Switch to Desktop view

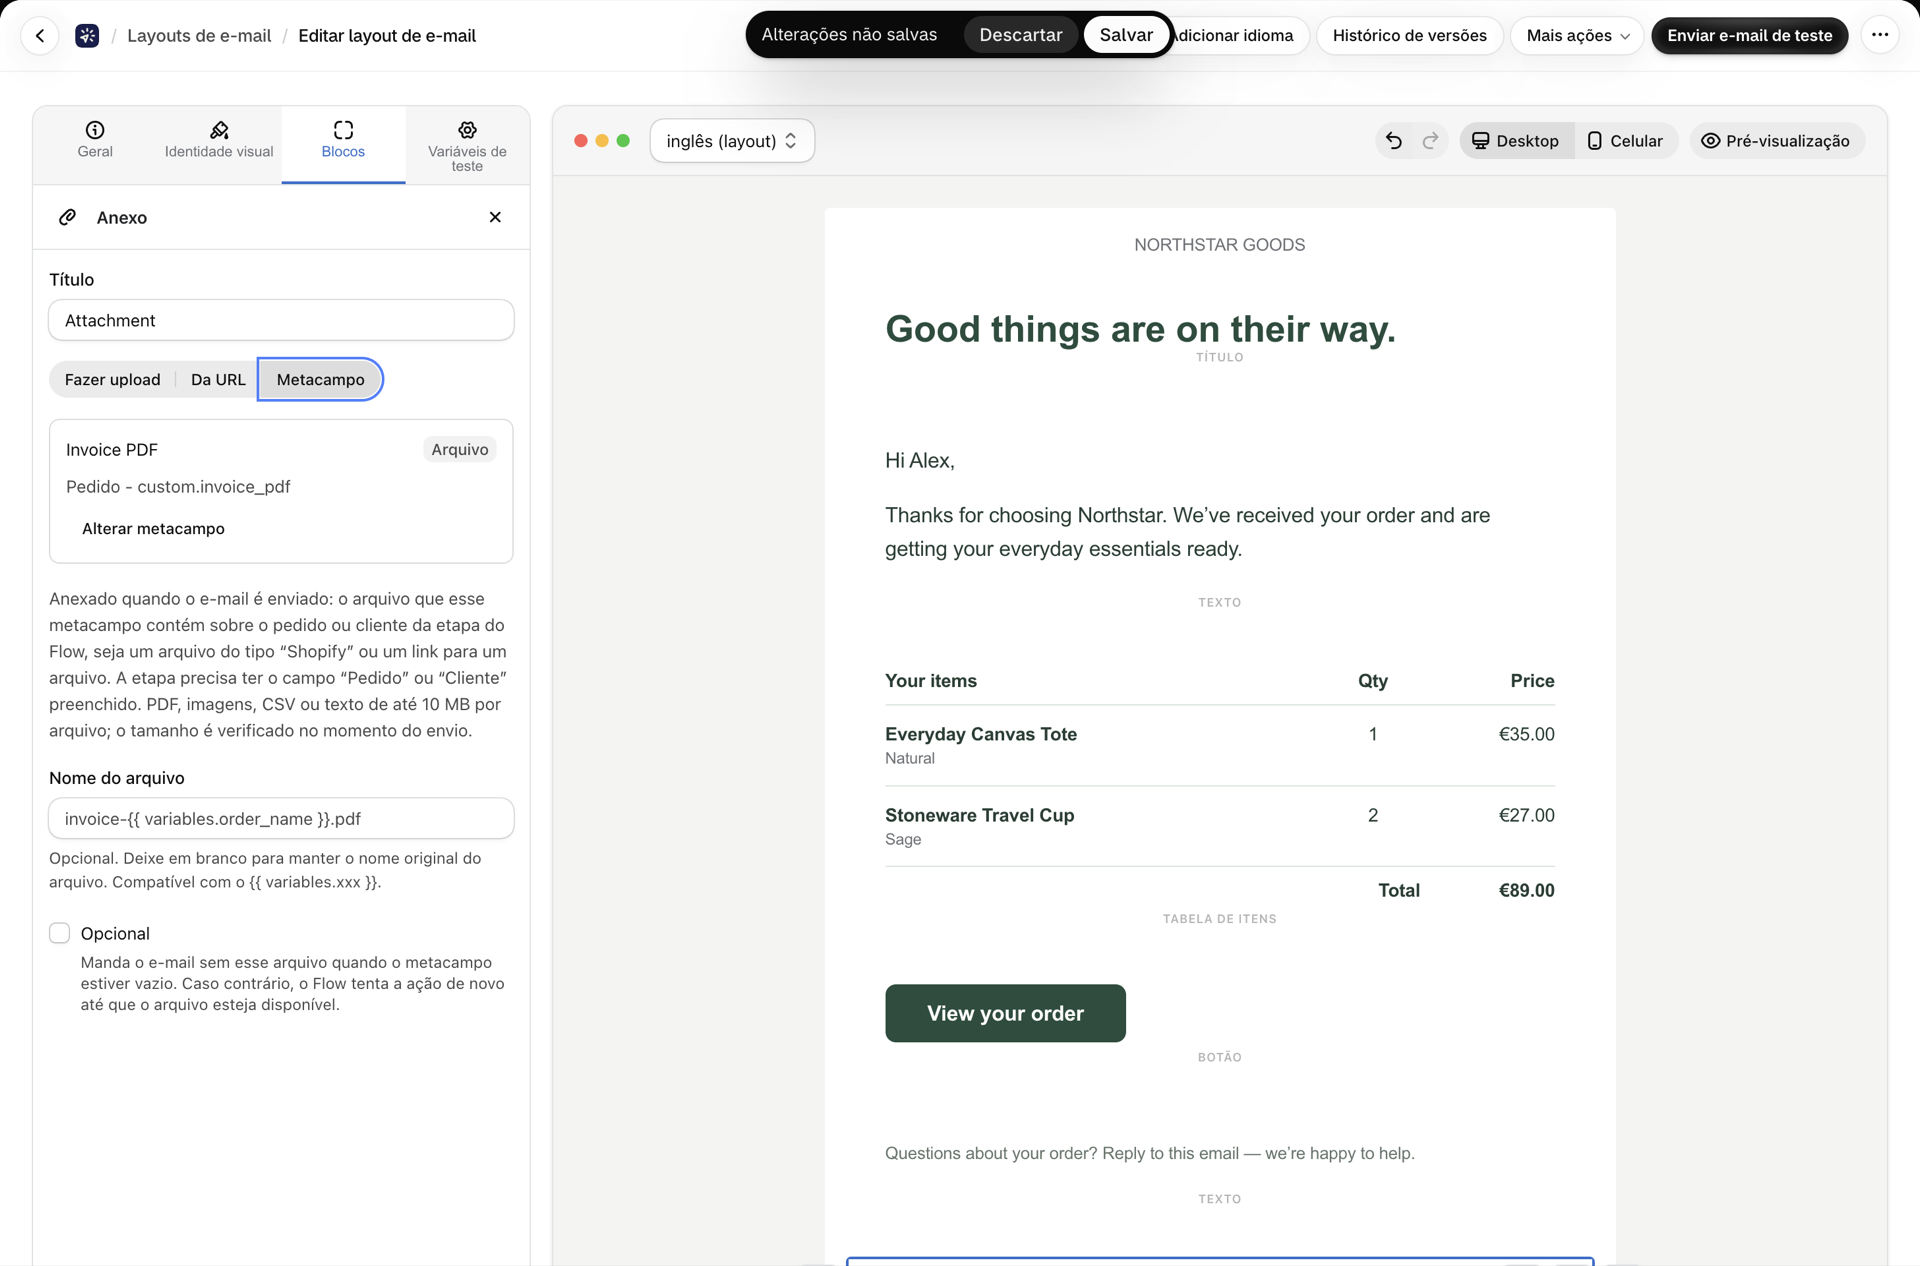[x=1516, y=141]
